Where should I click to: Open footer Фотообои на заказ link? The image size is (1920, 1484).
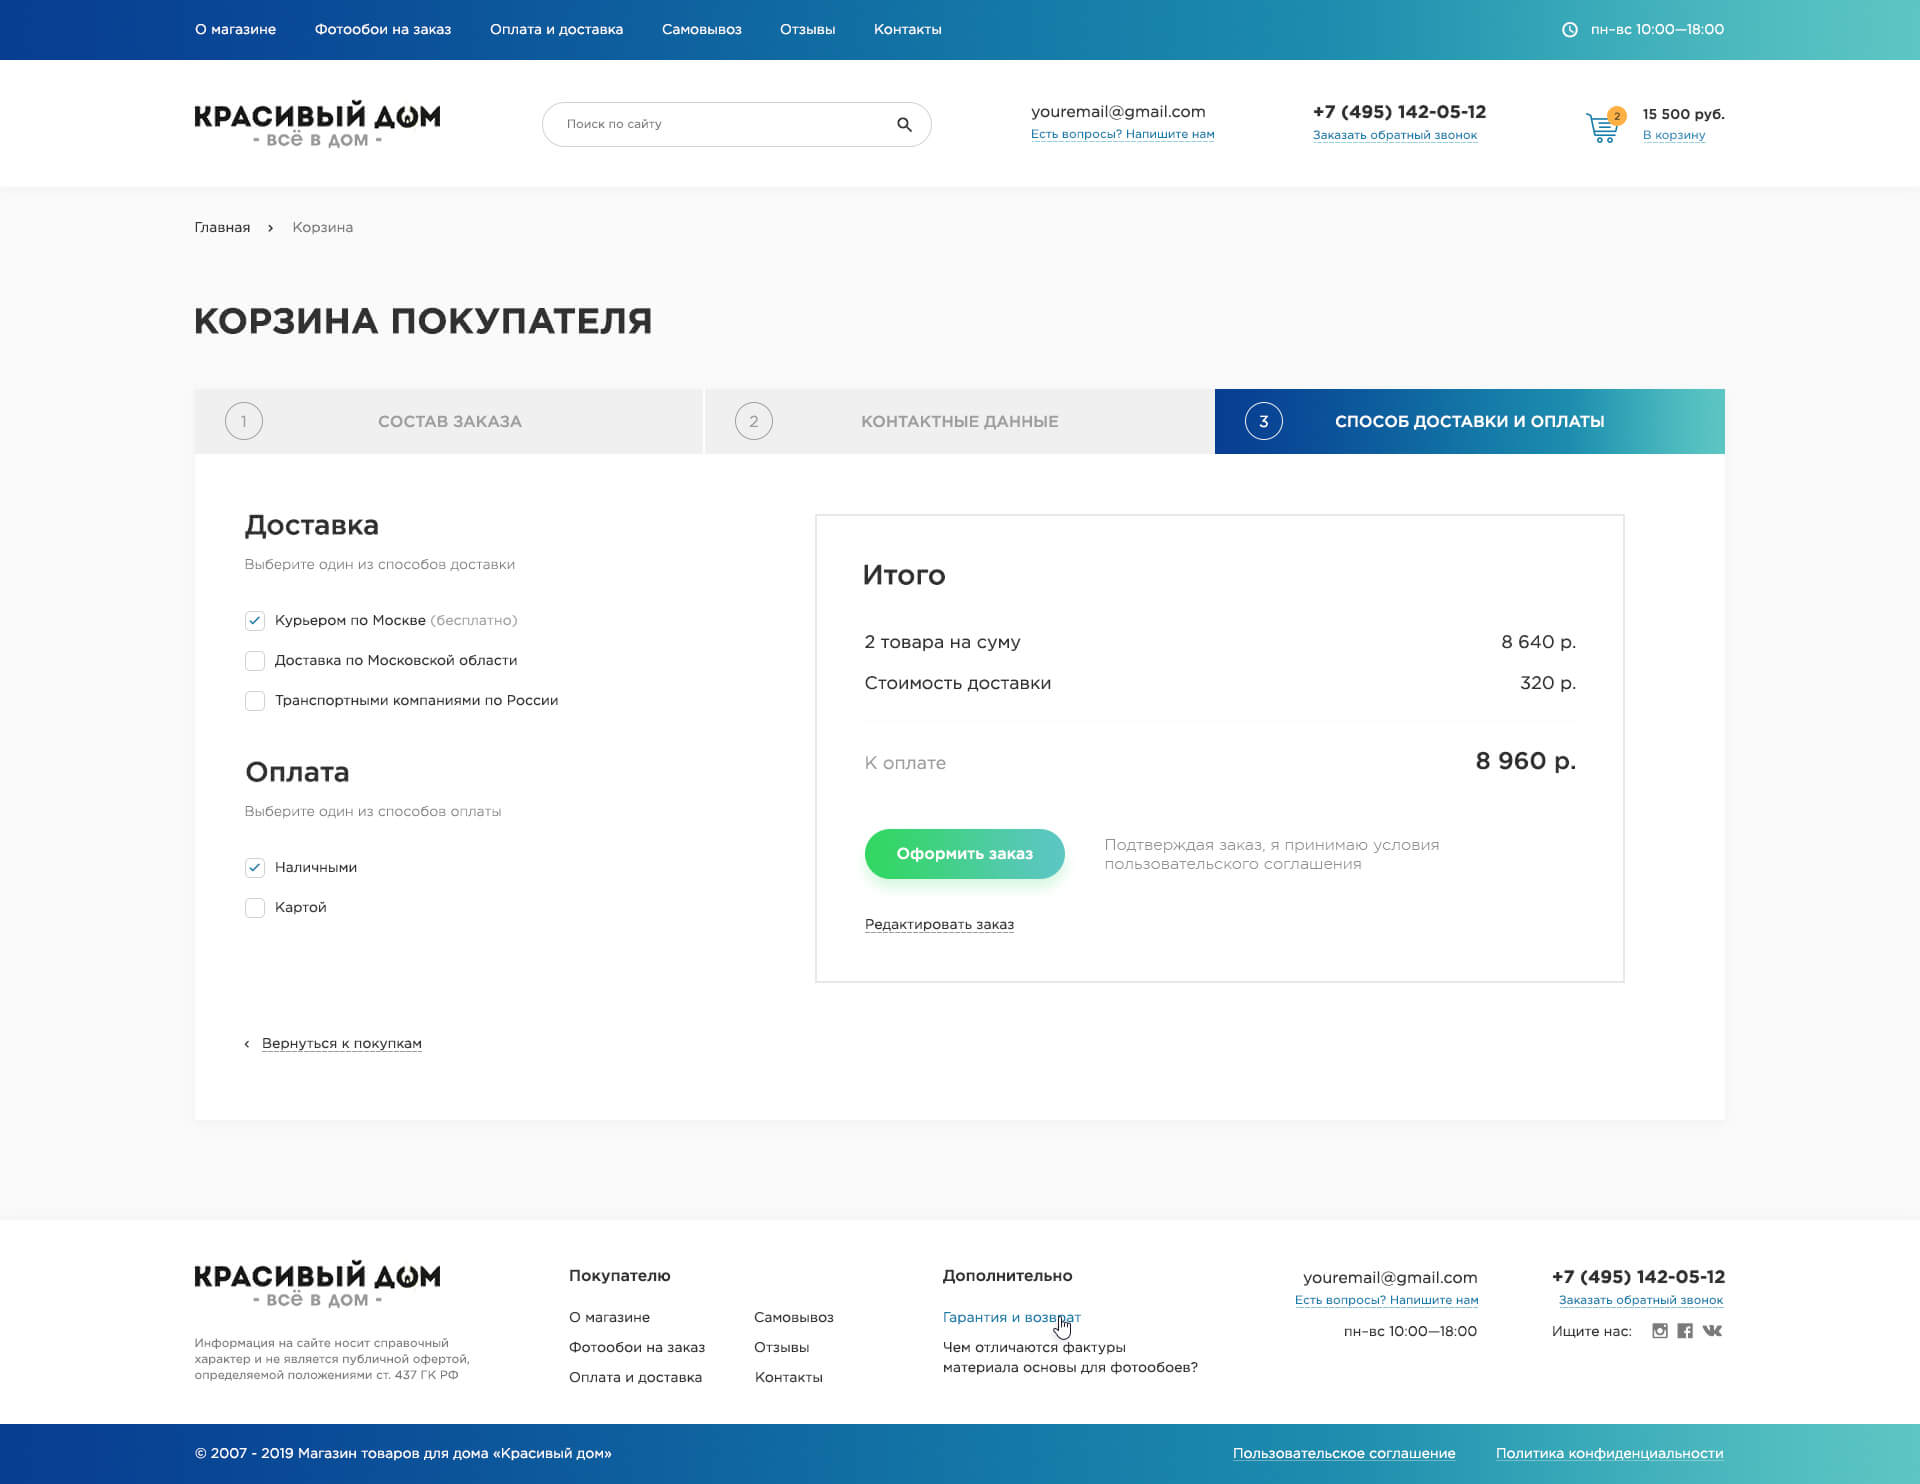pos(636,1348)
